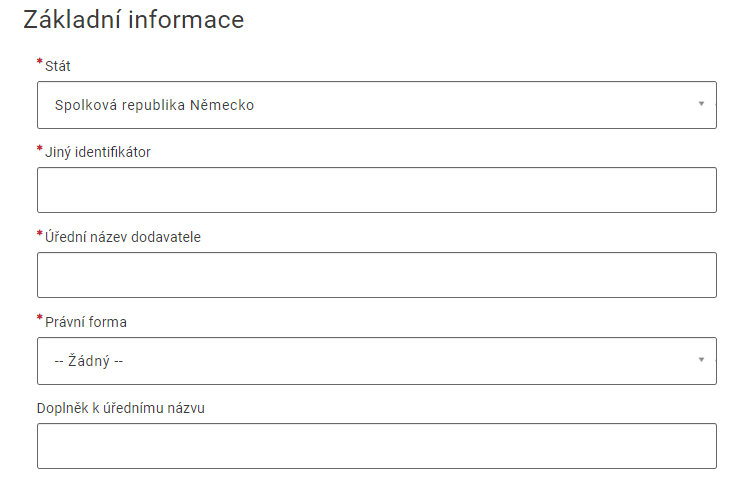This screenshot has height=477, width=743.
Task: Click into the Úřední název dodavatele field
Action: pos(376,275)
